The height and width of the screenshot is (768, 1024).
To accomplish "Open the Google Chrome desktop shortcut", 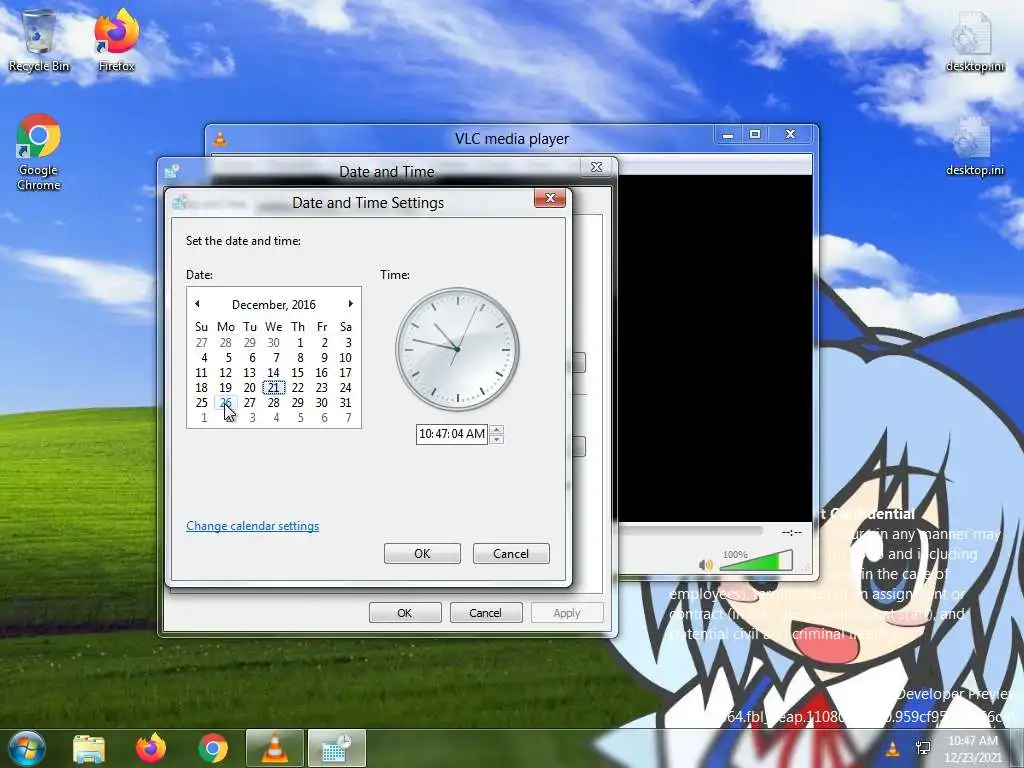I will point(39,152).
